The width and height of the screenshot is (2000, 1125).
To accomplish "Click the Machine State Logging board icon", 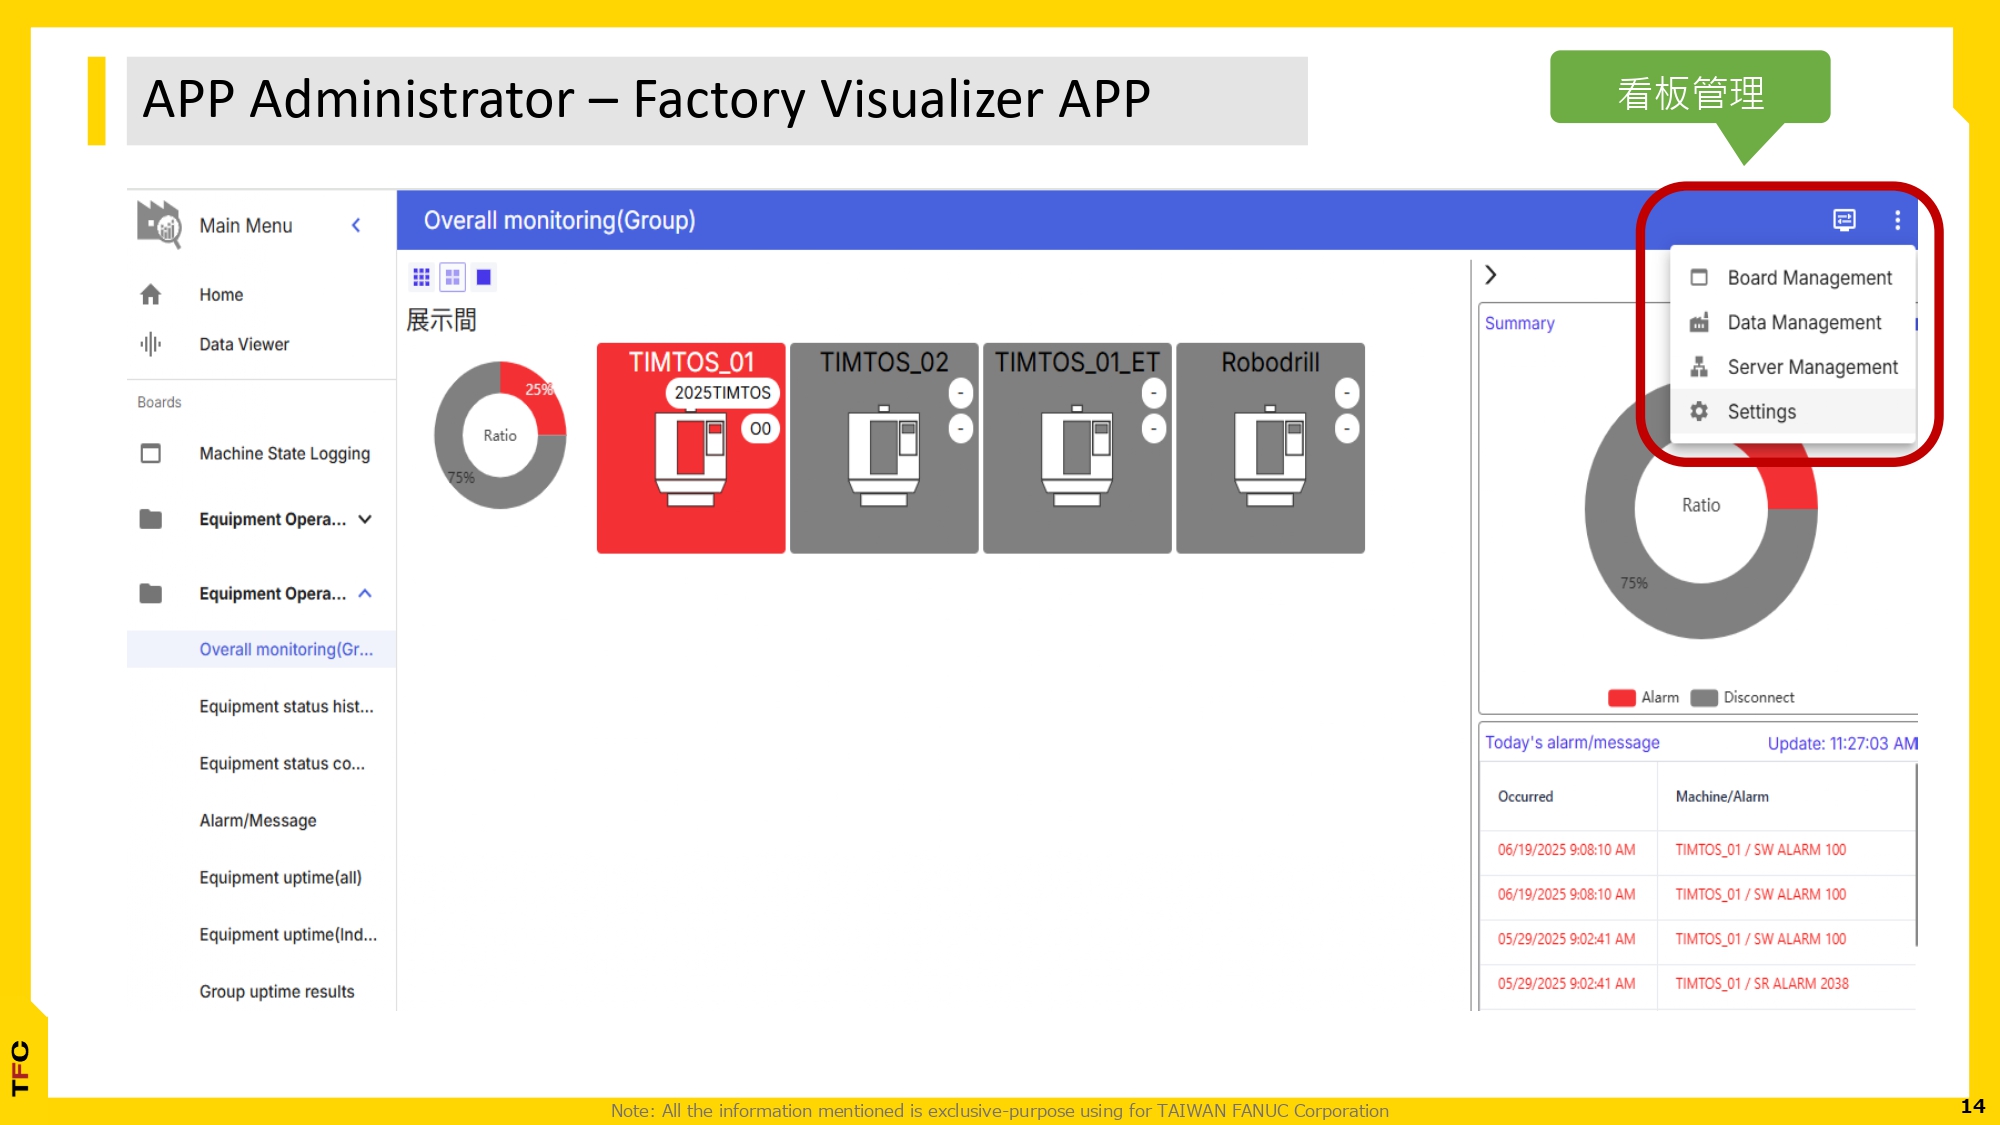I will [x=151, y=453].
